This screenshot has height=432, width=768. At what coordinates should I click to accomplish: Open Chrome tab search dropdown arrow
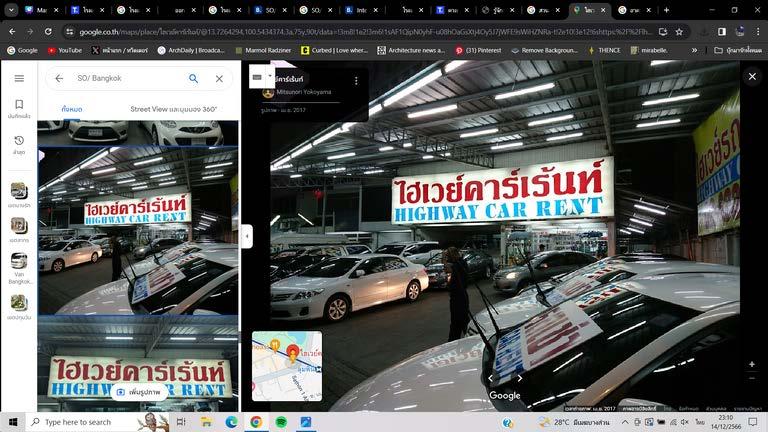click(x=11, y=10)
